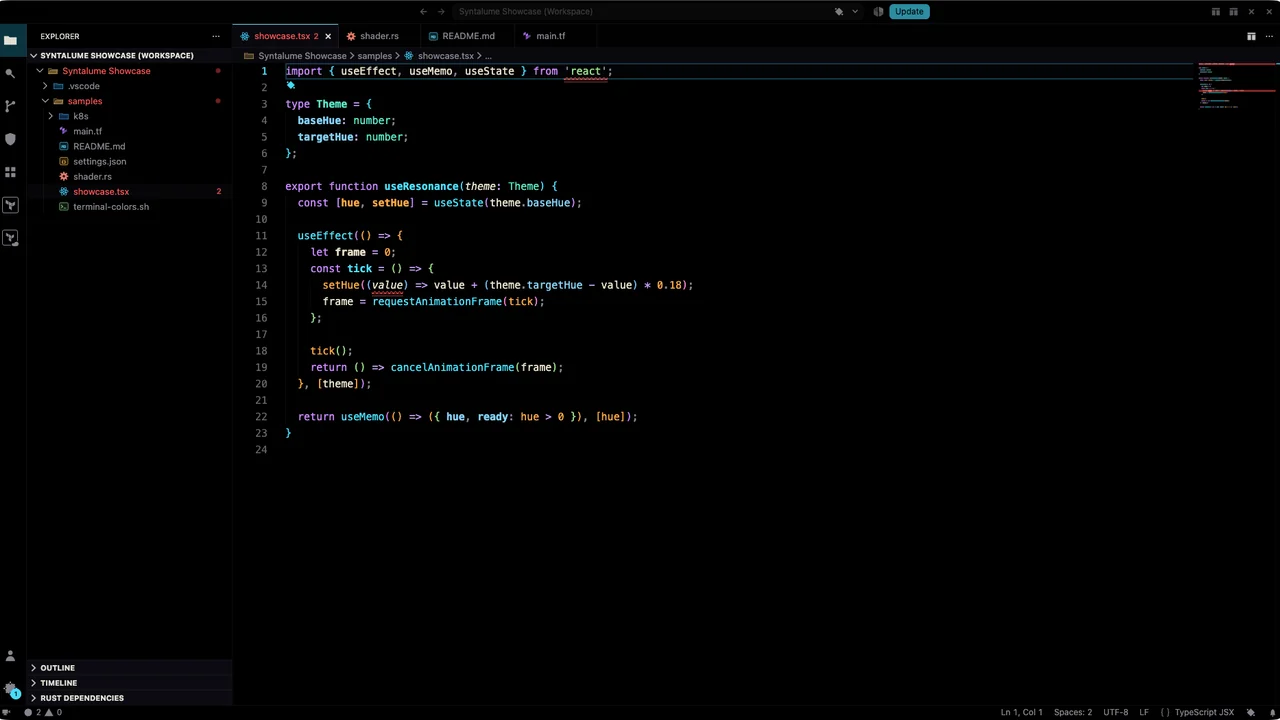Open the Explorer view in the activity bar
1280x720 pixels.
10,40
